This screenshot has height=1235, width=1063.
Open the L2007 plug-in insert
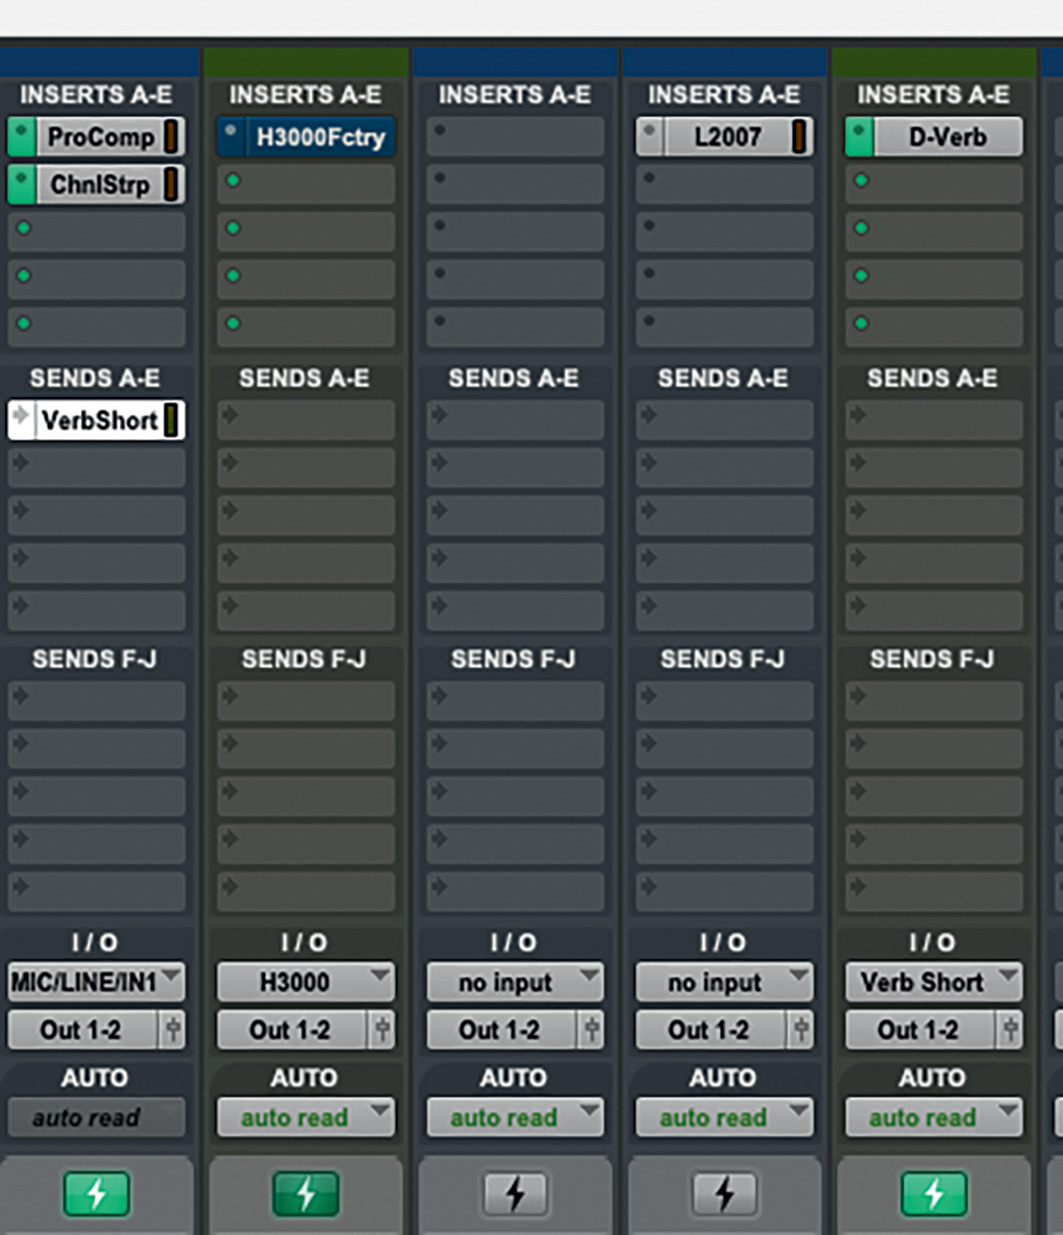click(x=728, y=137)
